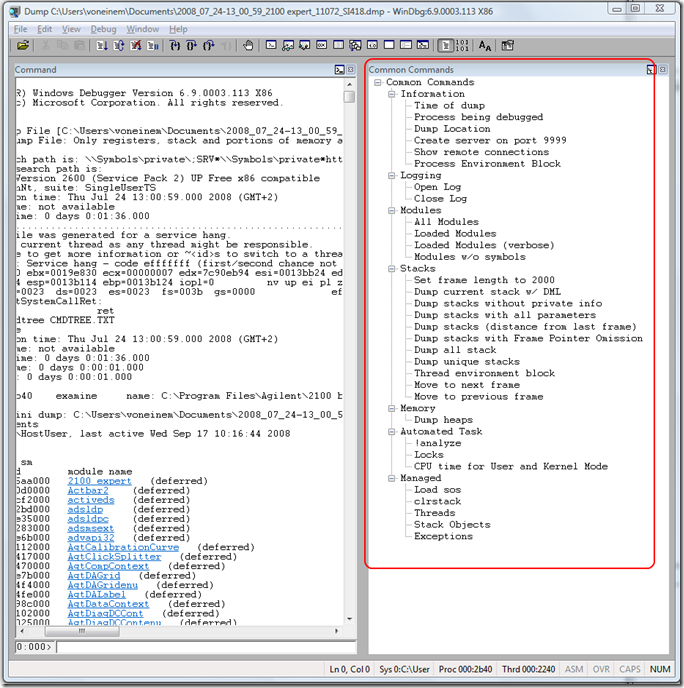Screen dimensions: 684x688
Task: Enable Source mode on toggle
Action: coord(446,45)
